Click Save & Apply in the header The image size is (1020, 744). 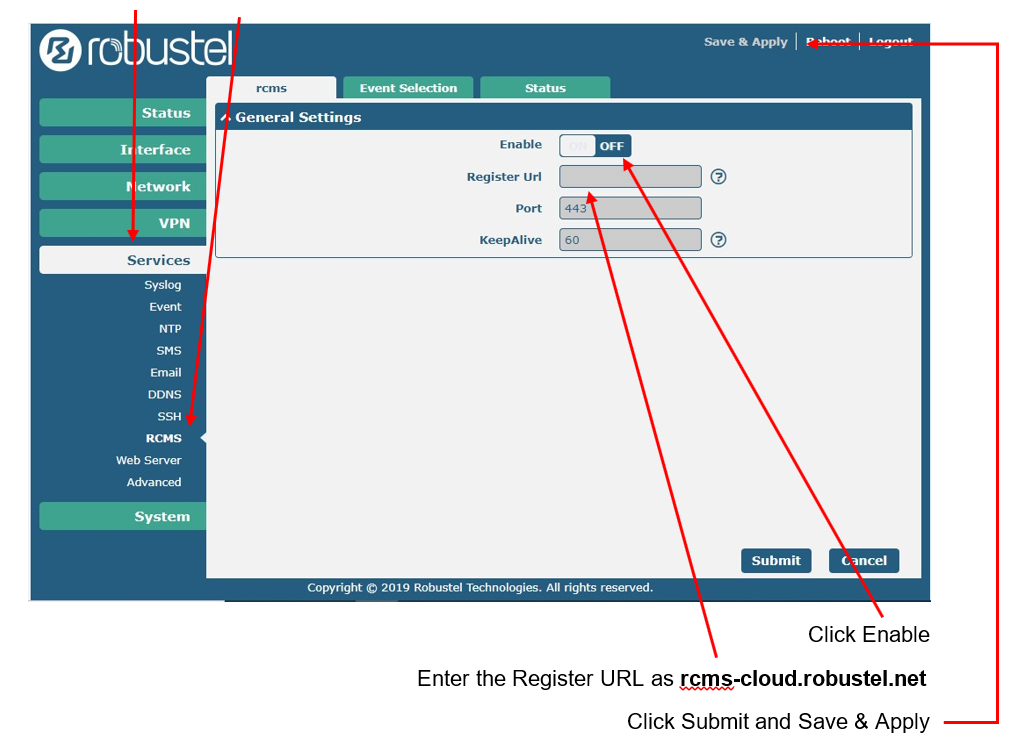point(745,42)
